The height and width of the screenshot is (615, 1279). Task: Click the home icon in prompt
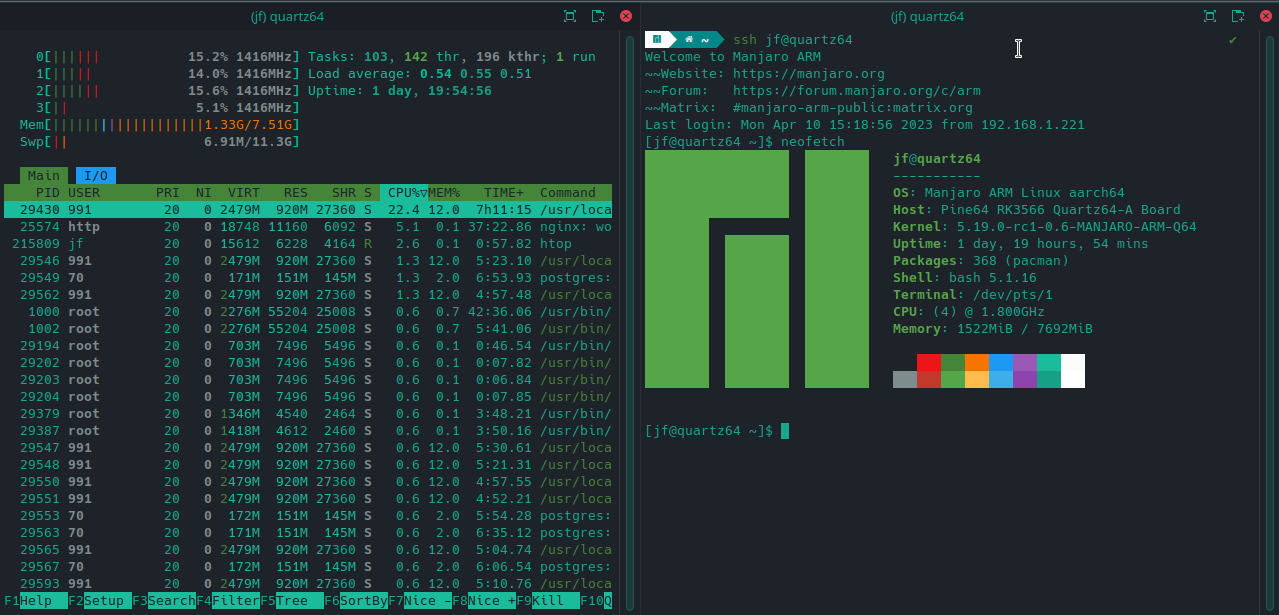(x=689, y=40)
